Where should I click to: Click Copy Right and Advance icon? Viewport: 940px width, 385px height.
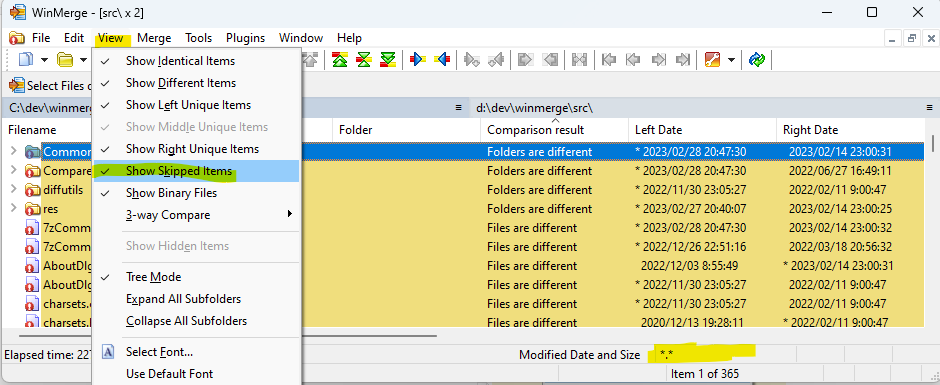coord(472,59)
